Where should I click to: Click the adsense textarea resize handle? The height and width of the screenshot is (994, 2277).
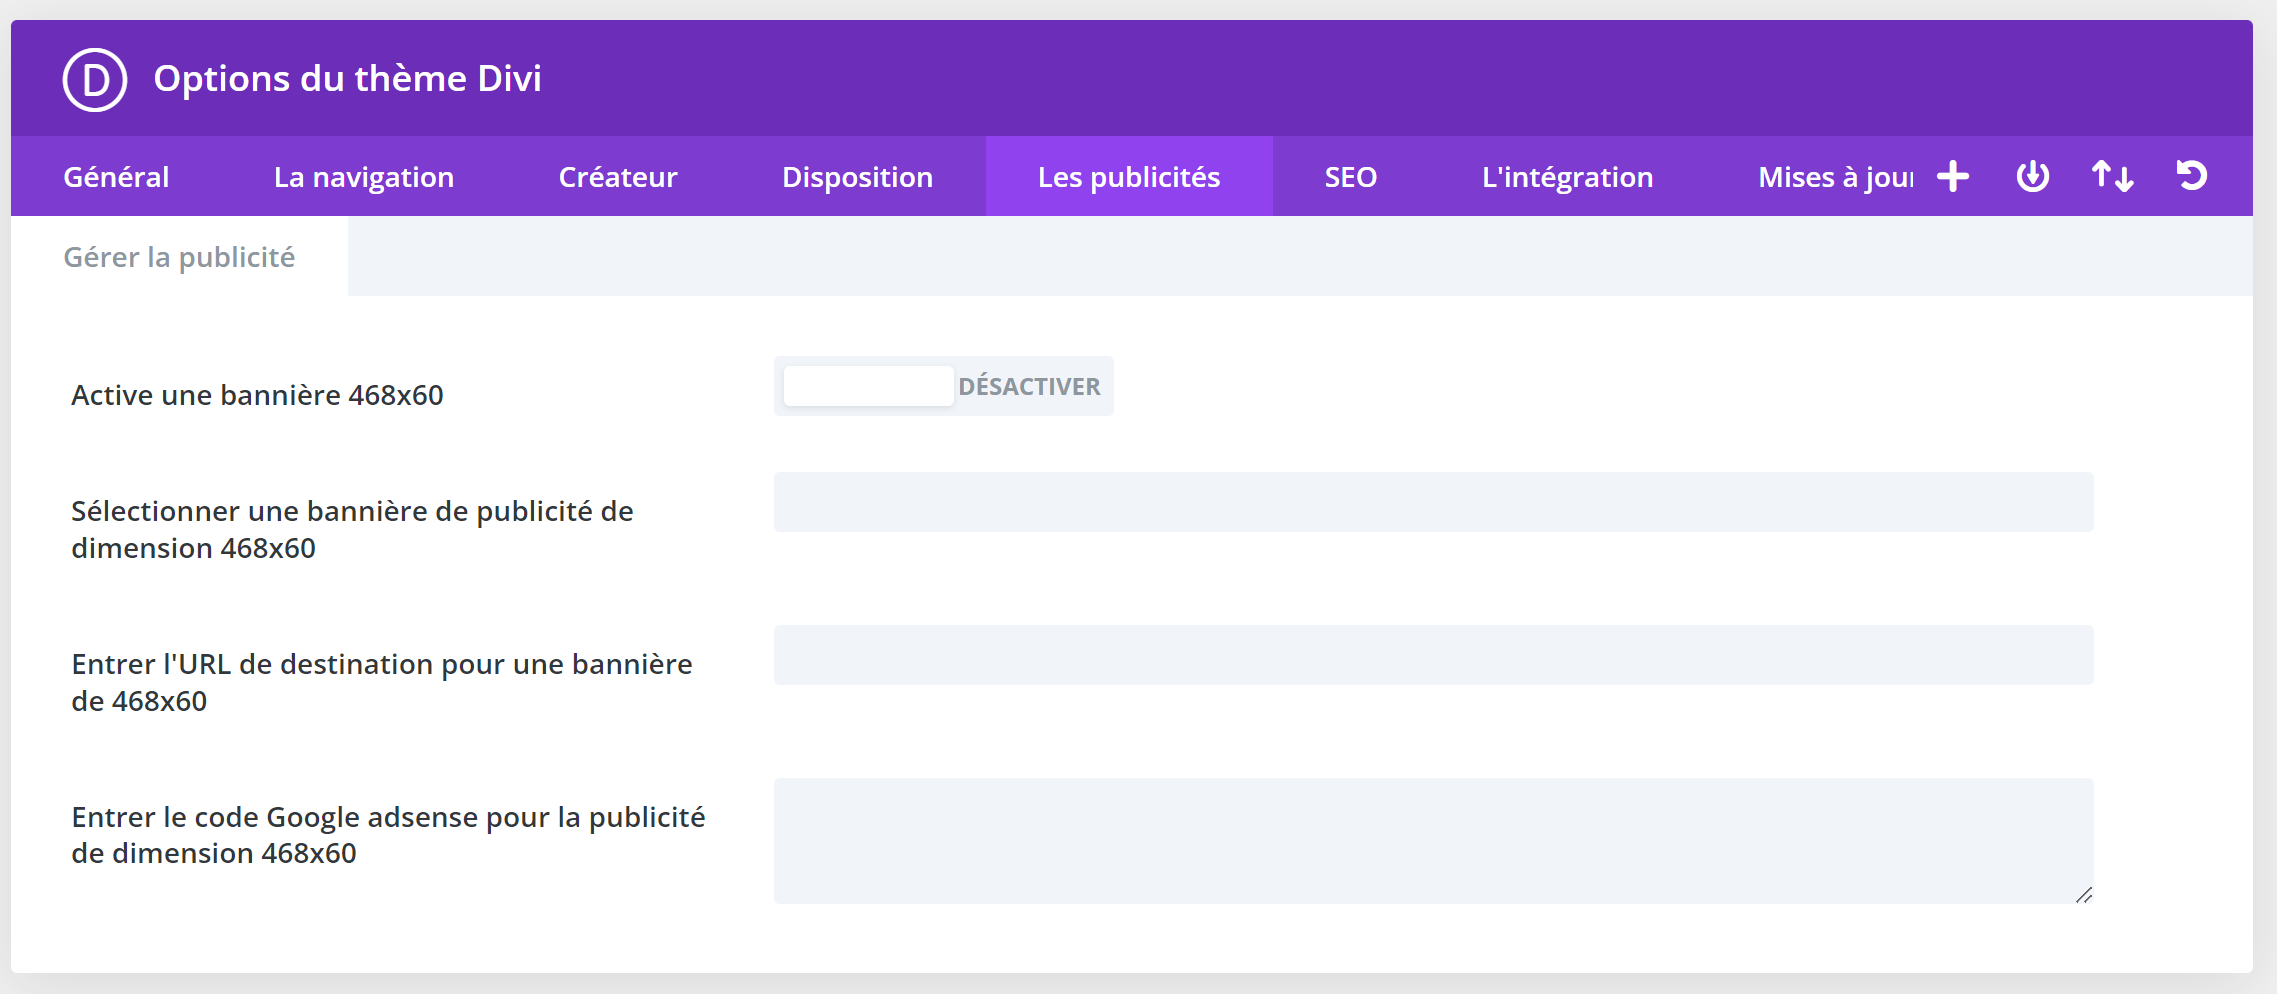(2083, 894)
